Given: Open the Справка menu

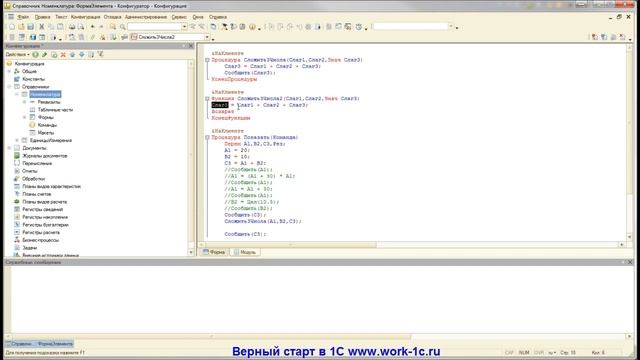Looking at the screenshot, I should 218,17.
